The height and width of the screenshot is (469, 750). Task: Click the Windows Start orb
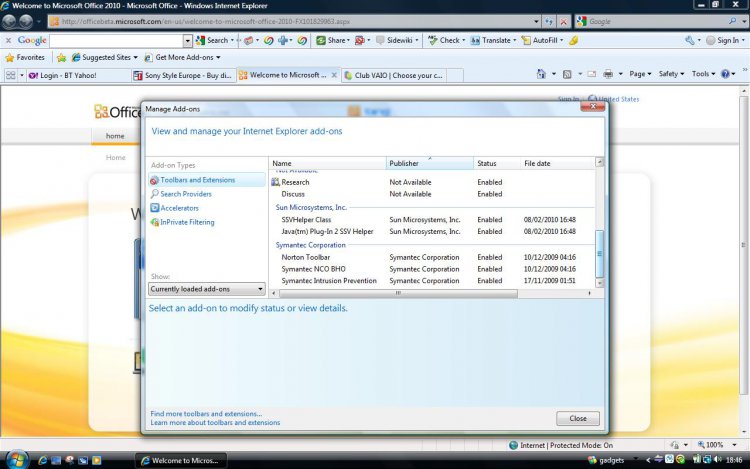pyautogui.click(x=17, y=460)
